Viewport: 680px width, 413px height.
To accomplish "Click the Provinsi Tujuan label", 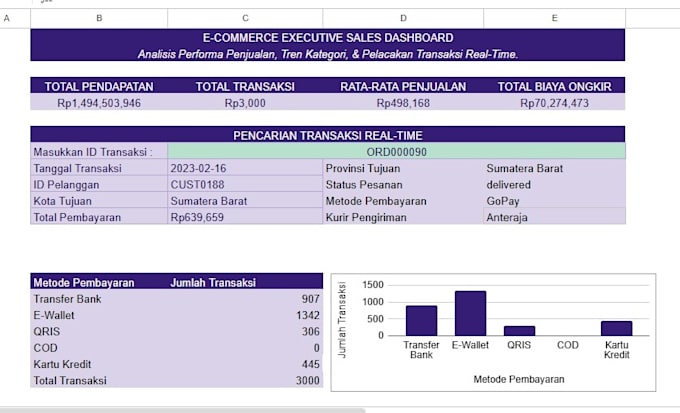I will 363,168.
